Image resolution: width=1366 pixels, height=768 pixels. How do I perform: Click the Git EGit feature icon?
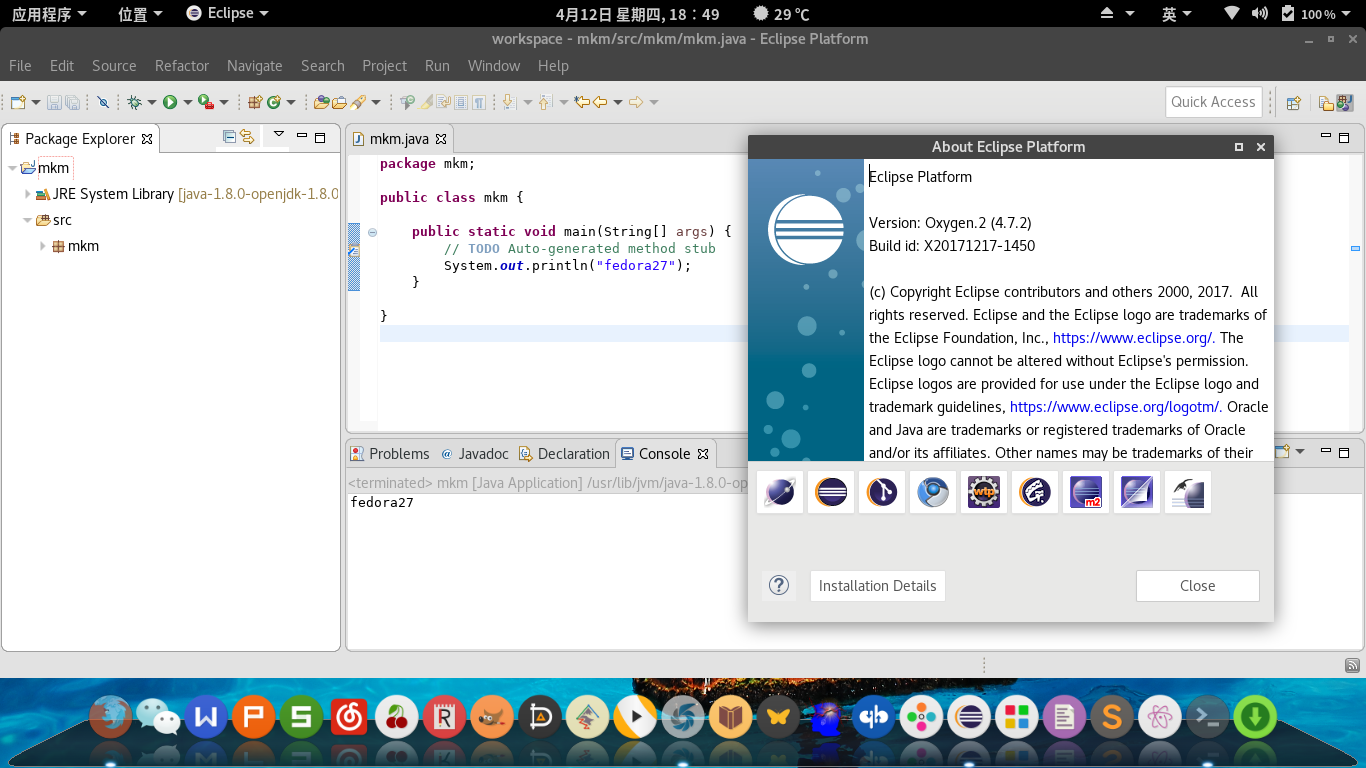pyautogui.click(x=882, y=492)
